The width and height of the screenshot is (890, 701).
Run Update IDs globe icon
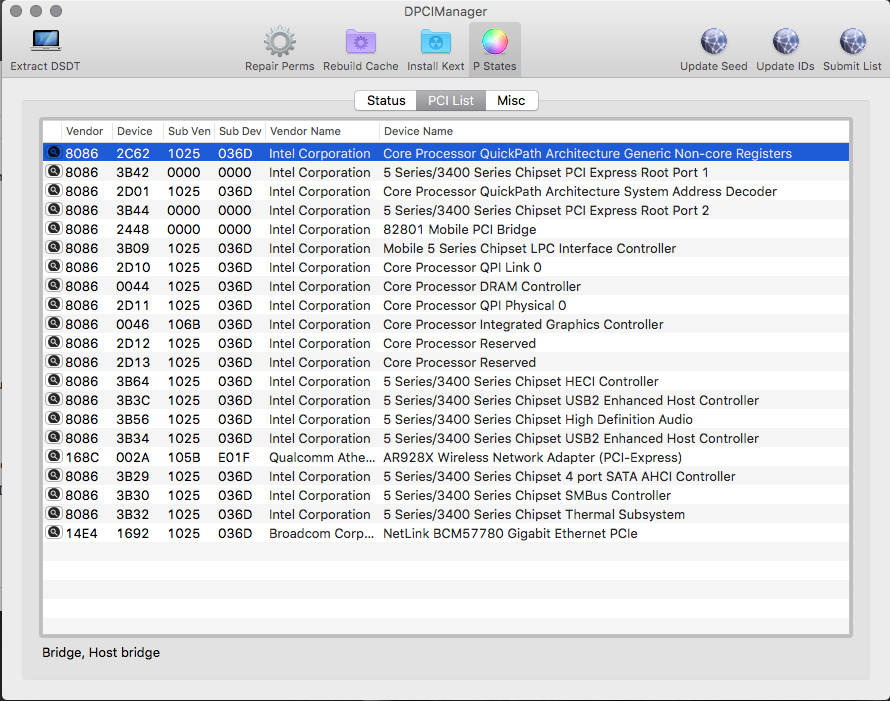pyautogui.click(x=785, y=41)
